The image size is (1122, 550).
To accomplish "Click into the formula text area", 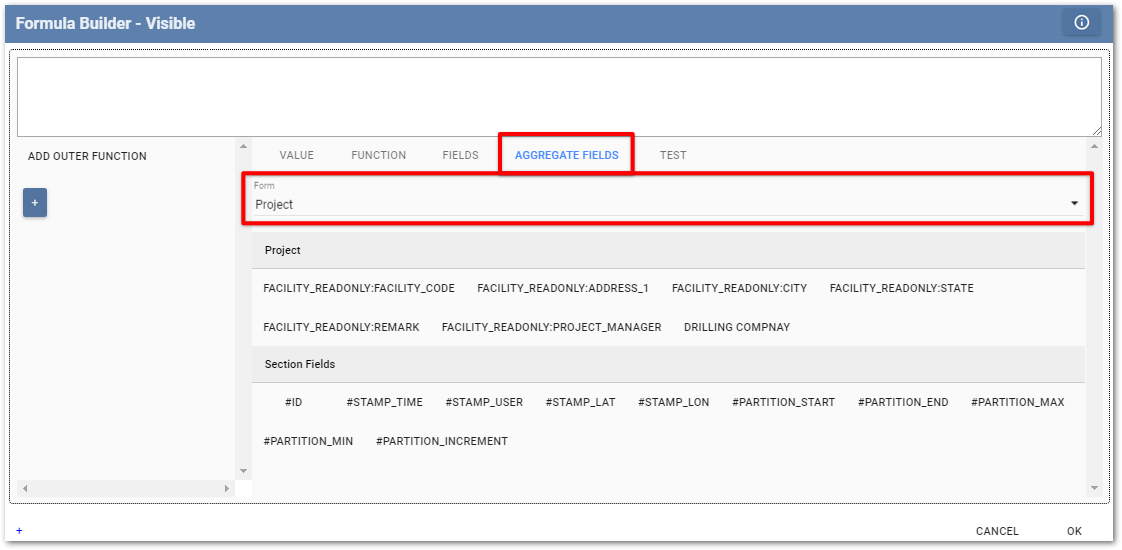I will [x=559, y=97].
